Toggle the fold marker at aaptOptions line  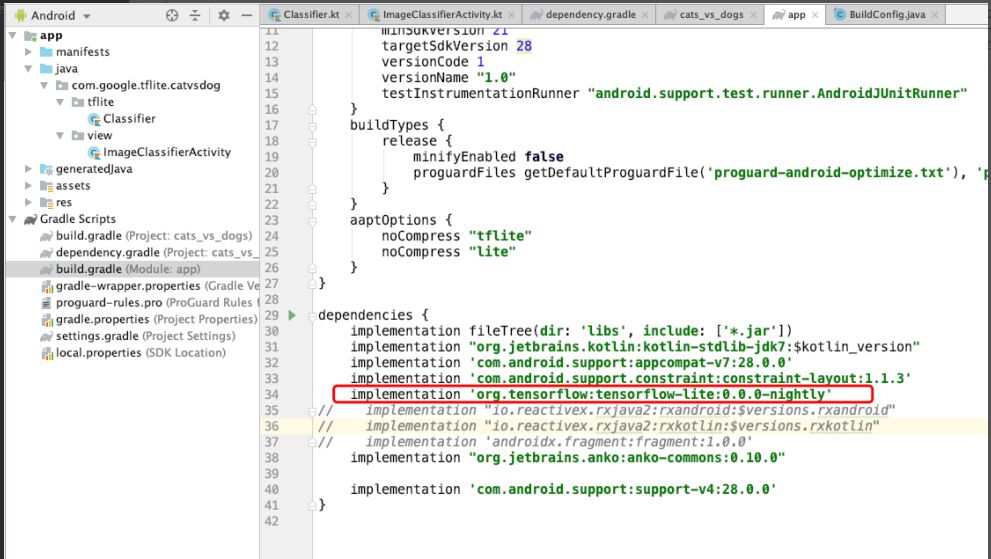312,220
